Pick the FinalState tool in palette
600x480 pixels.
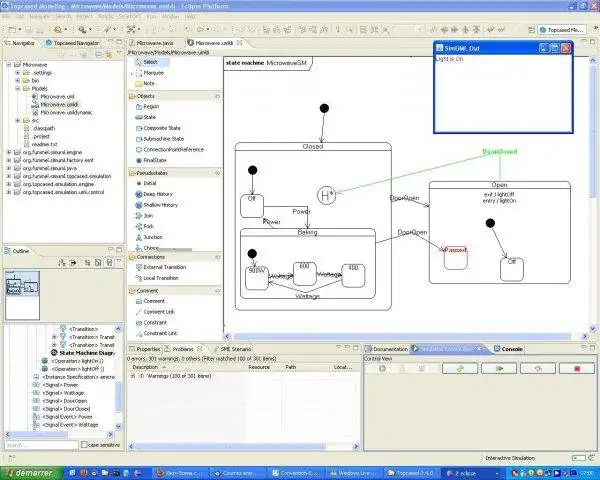pyautogui.click(x=154, y=160)
